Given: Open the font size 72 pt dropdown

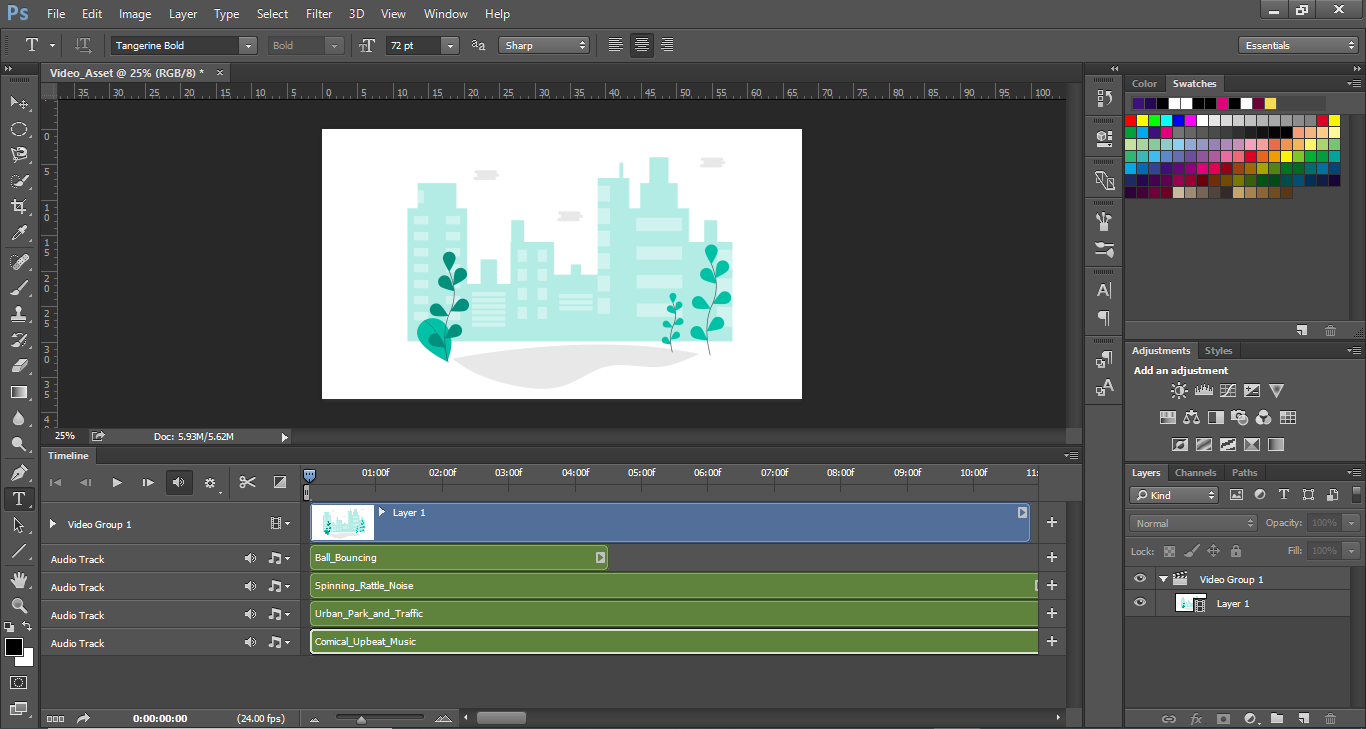Looking at the screenshot, I should click(x=449, y=45).
